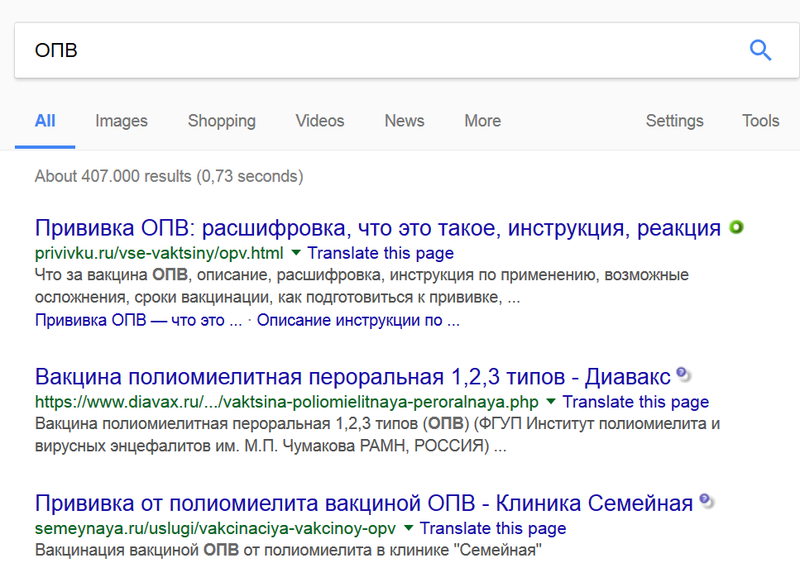Click green safety rating icon beside privivku result
The height and width of the screenshot is (563, 800).
click(x=736, y=228)
